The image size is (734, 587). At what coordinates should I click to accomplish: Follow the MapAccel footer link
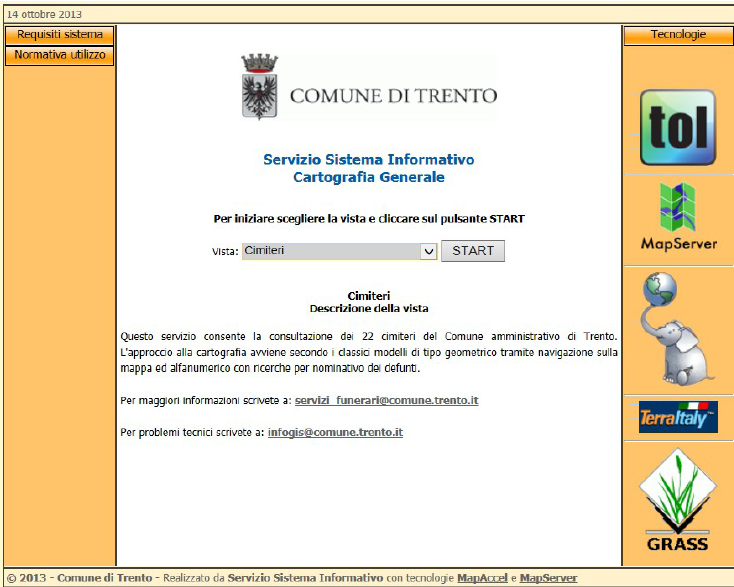click(x=482, y=578)
